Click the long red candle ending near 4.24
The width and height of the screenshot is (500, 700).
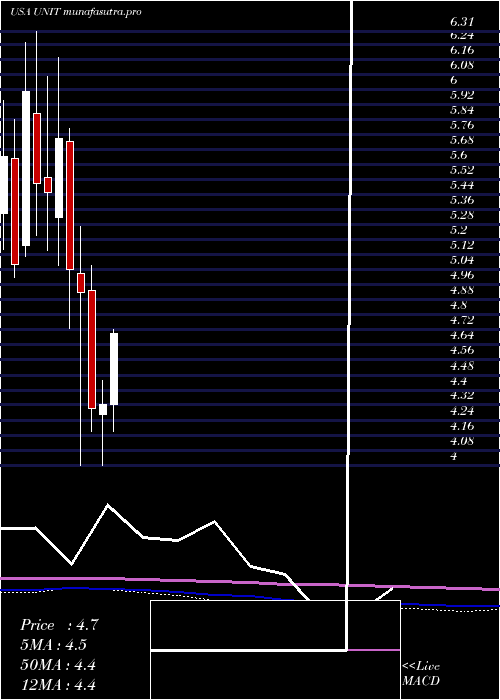[92, 349]
